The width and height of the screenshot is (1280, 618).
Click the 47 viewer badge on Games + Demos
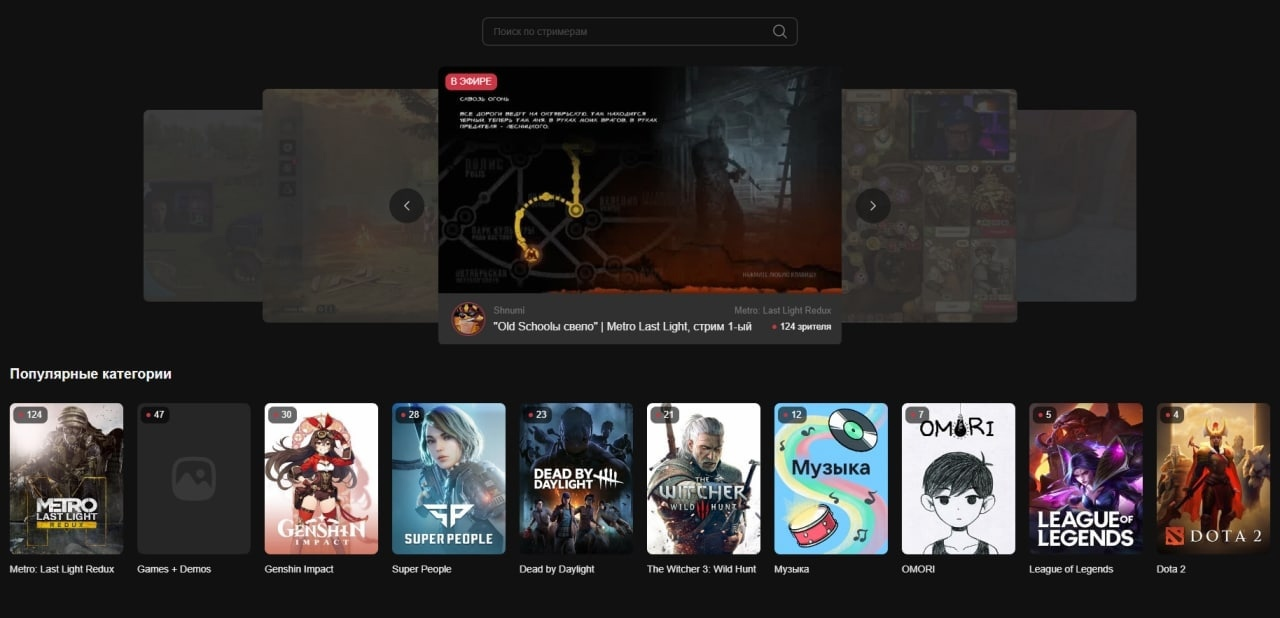coord(155,415)
